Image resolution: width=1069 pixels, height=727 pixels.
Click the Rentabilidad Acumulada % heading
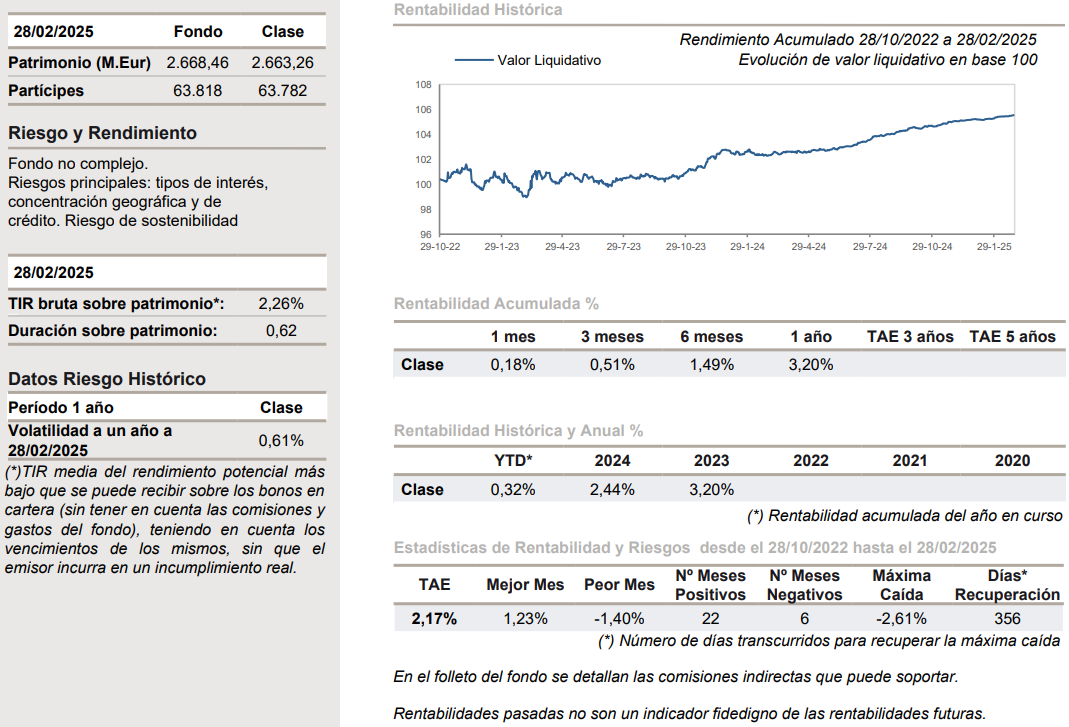coord(496,303)
